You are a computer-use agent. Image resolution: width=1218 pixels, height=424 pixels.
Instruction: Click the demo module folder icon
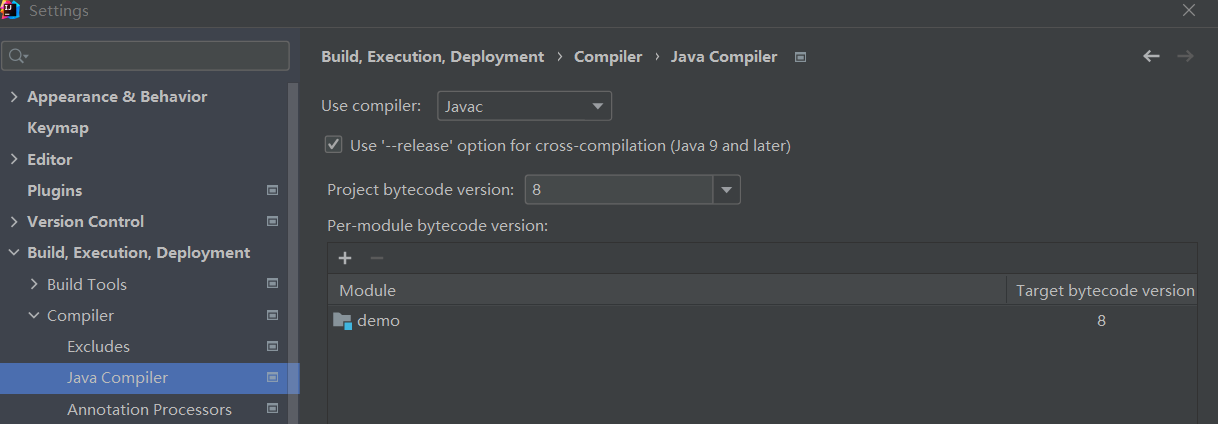pos(342,321)
